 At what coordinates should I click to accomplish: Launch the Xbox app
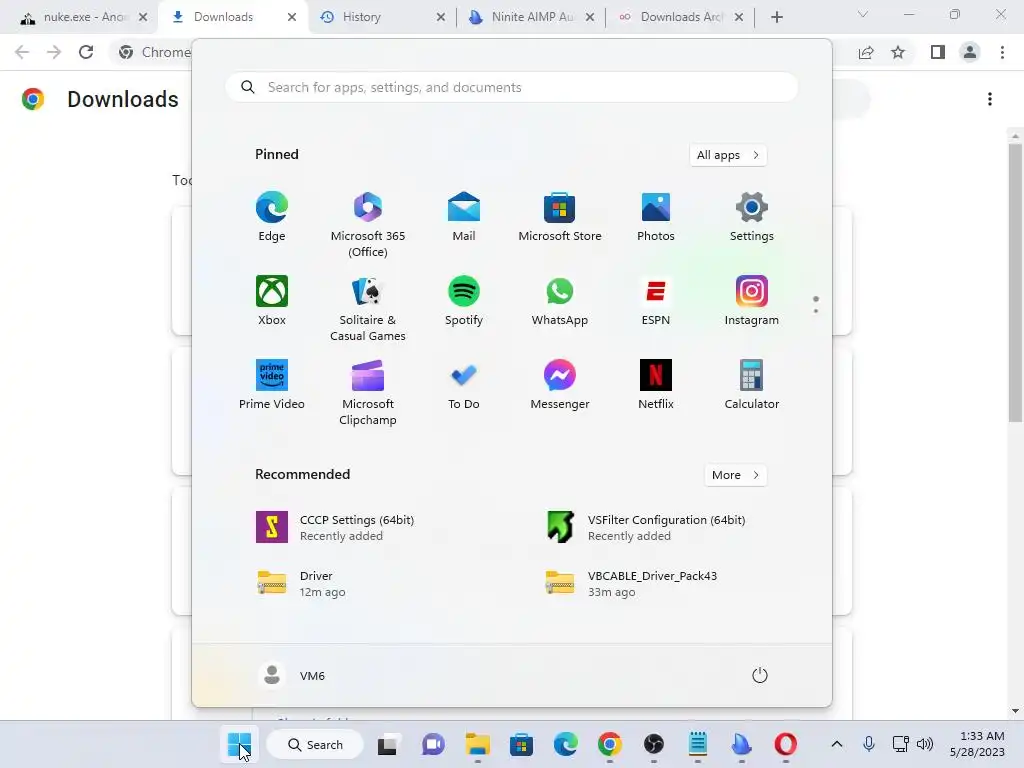[x=272, y=300]
